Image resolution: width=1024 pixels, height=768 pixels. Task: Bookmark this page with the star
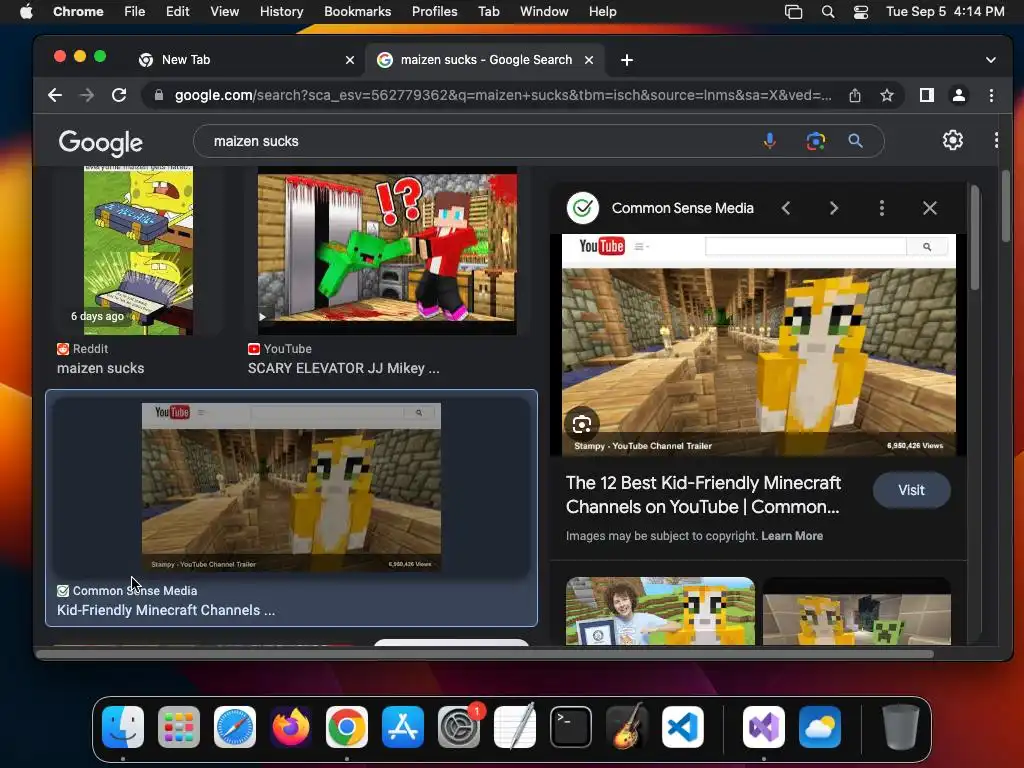(x=887, y=95)
